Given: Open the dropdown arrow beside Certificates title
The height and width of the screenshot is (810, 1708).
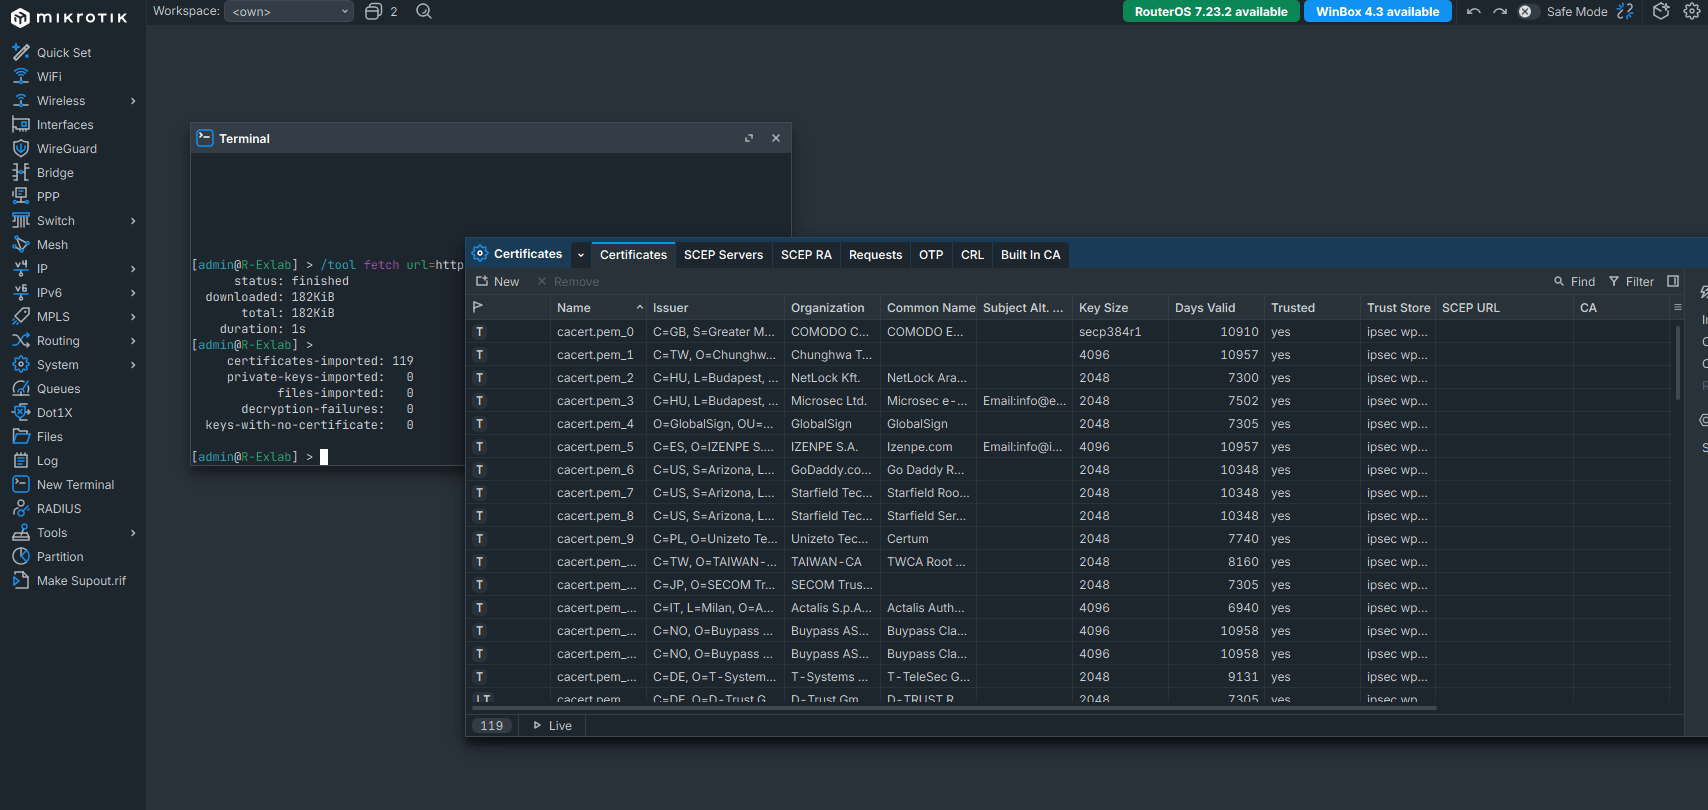Looking at the screenshot, I should (x=581, y=255).
